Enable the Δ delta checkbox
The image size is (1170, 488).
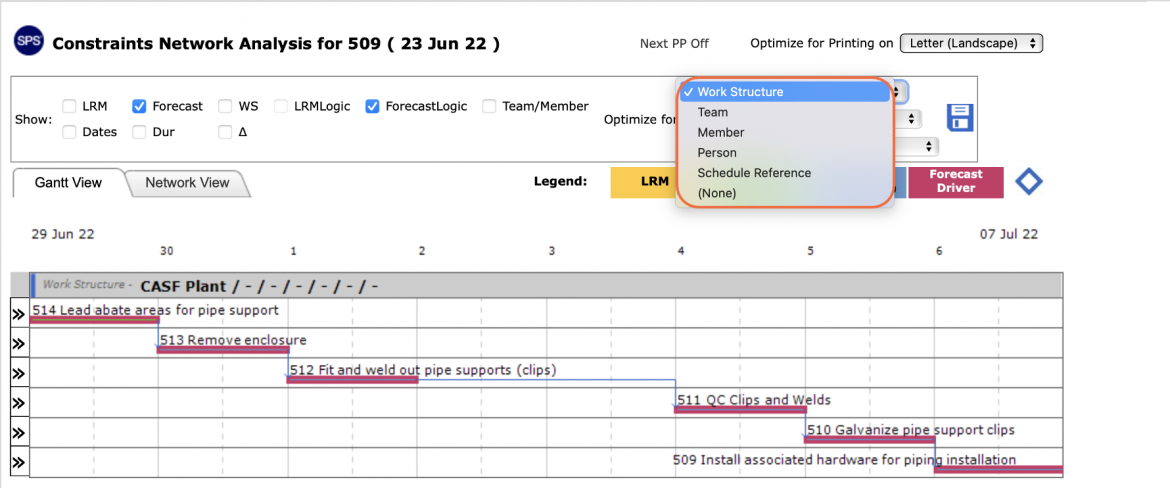(x=225, y=132)
